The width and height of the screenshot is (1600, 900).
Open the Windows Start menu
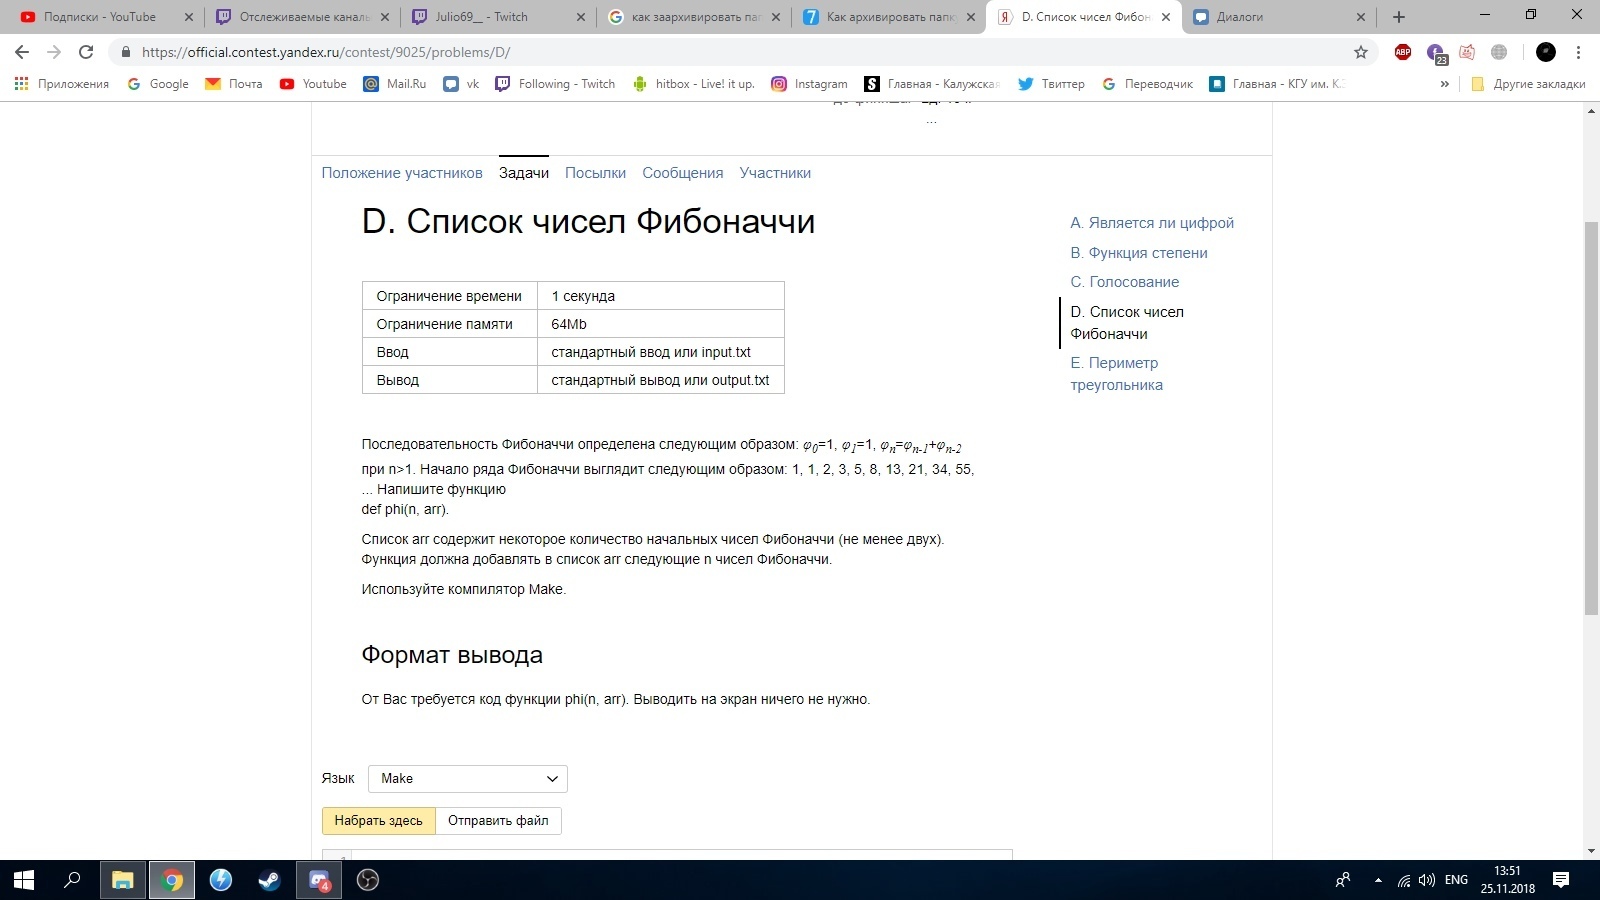24,880
